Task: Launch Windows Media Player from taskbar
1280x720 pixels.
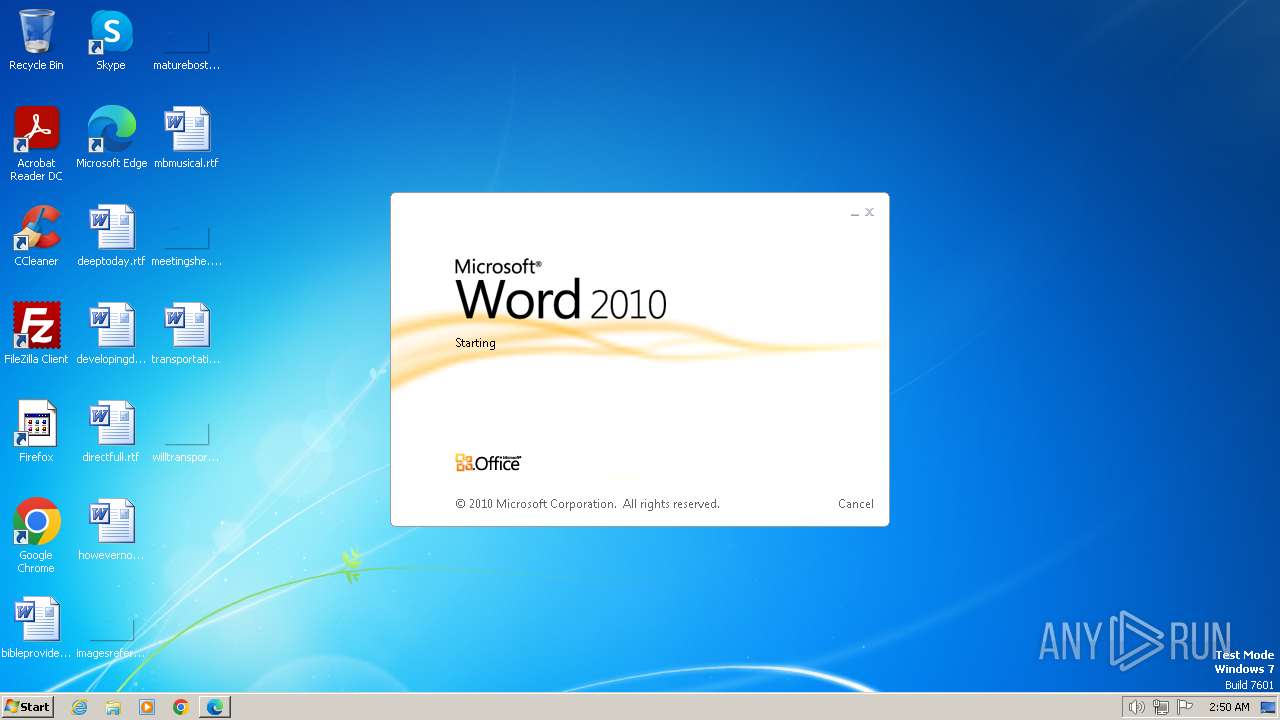Action: 147,707
